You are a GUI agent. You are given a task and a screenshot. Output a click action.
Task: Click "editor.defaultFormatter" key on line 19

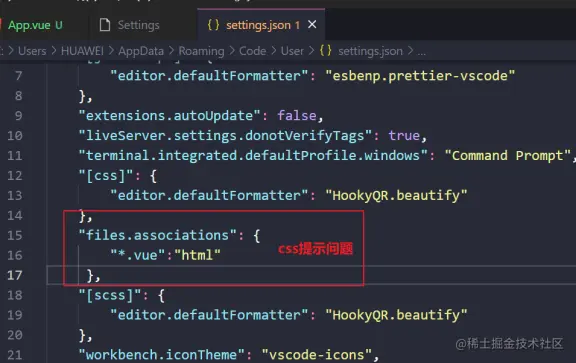pyautogui.click(x=209, y=315)
